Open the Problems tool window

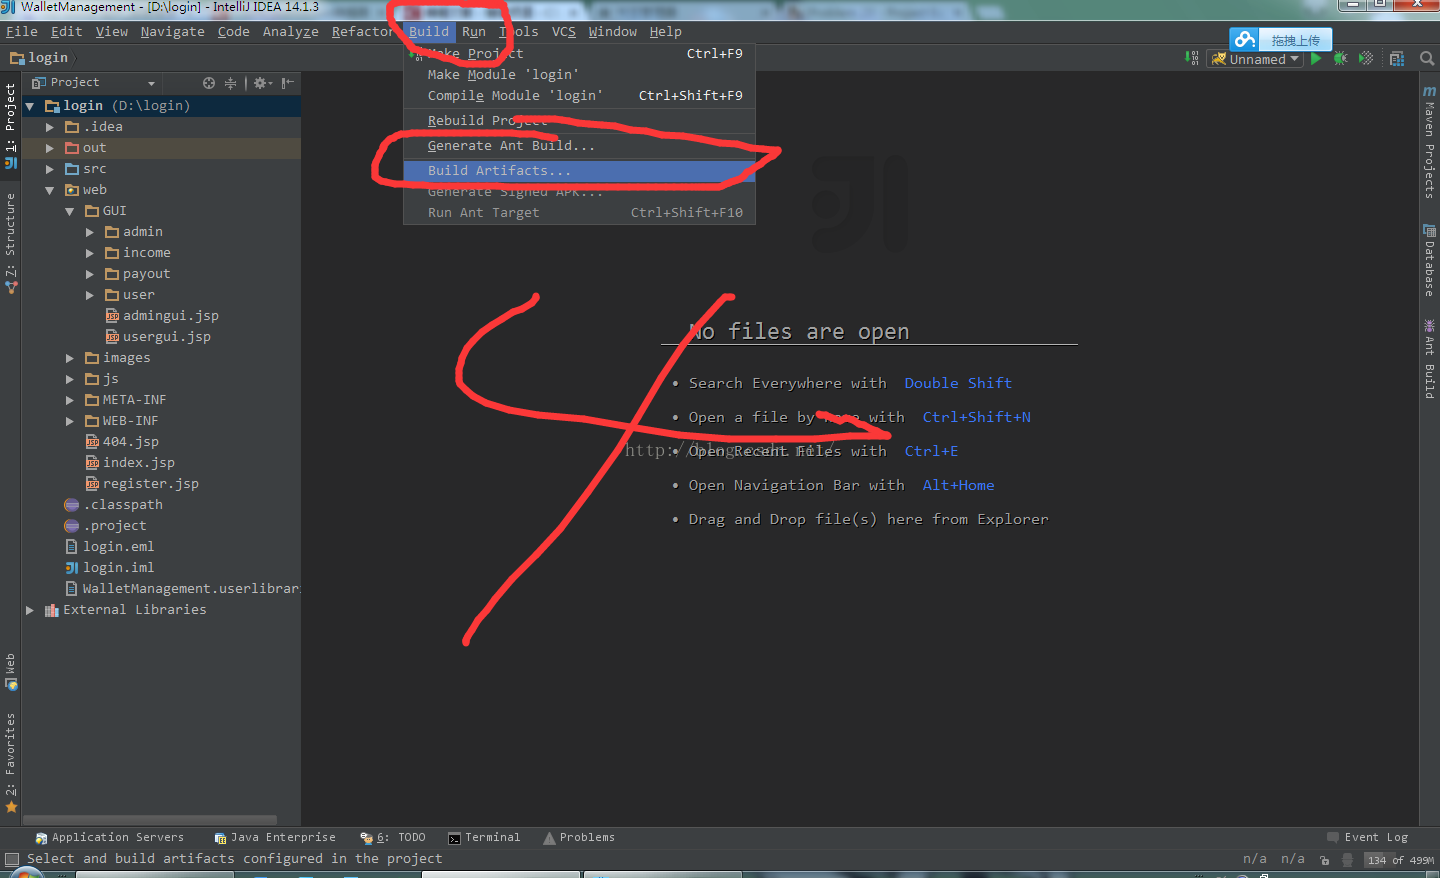[579, 838]
